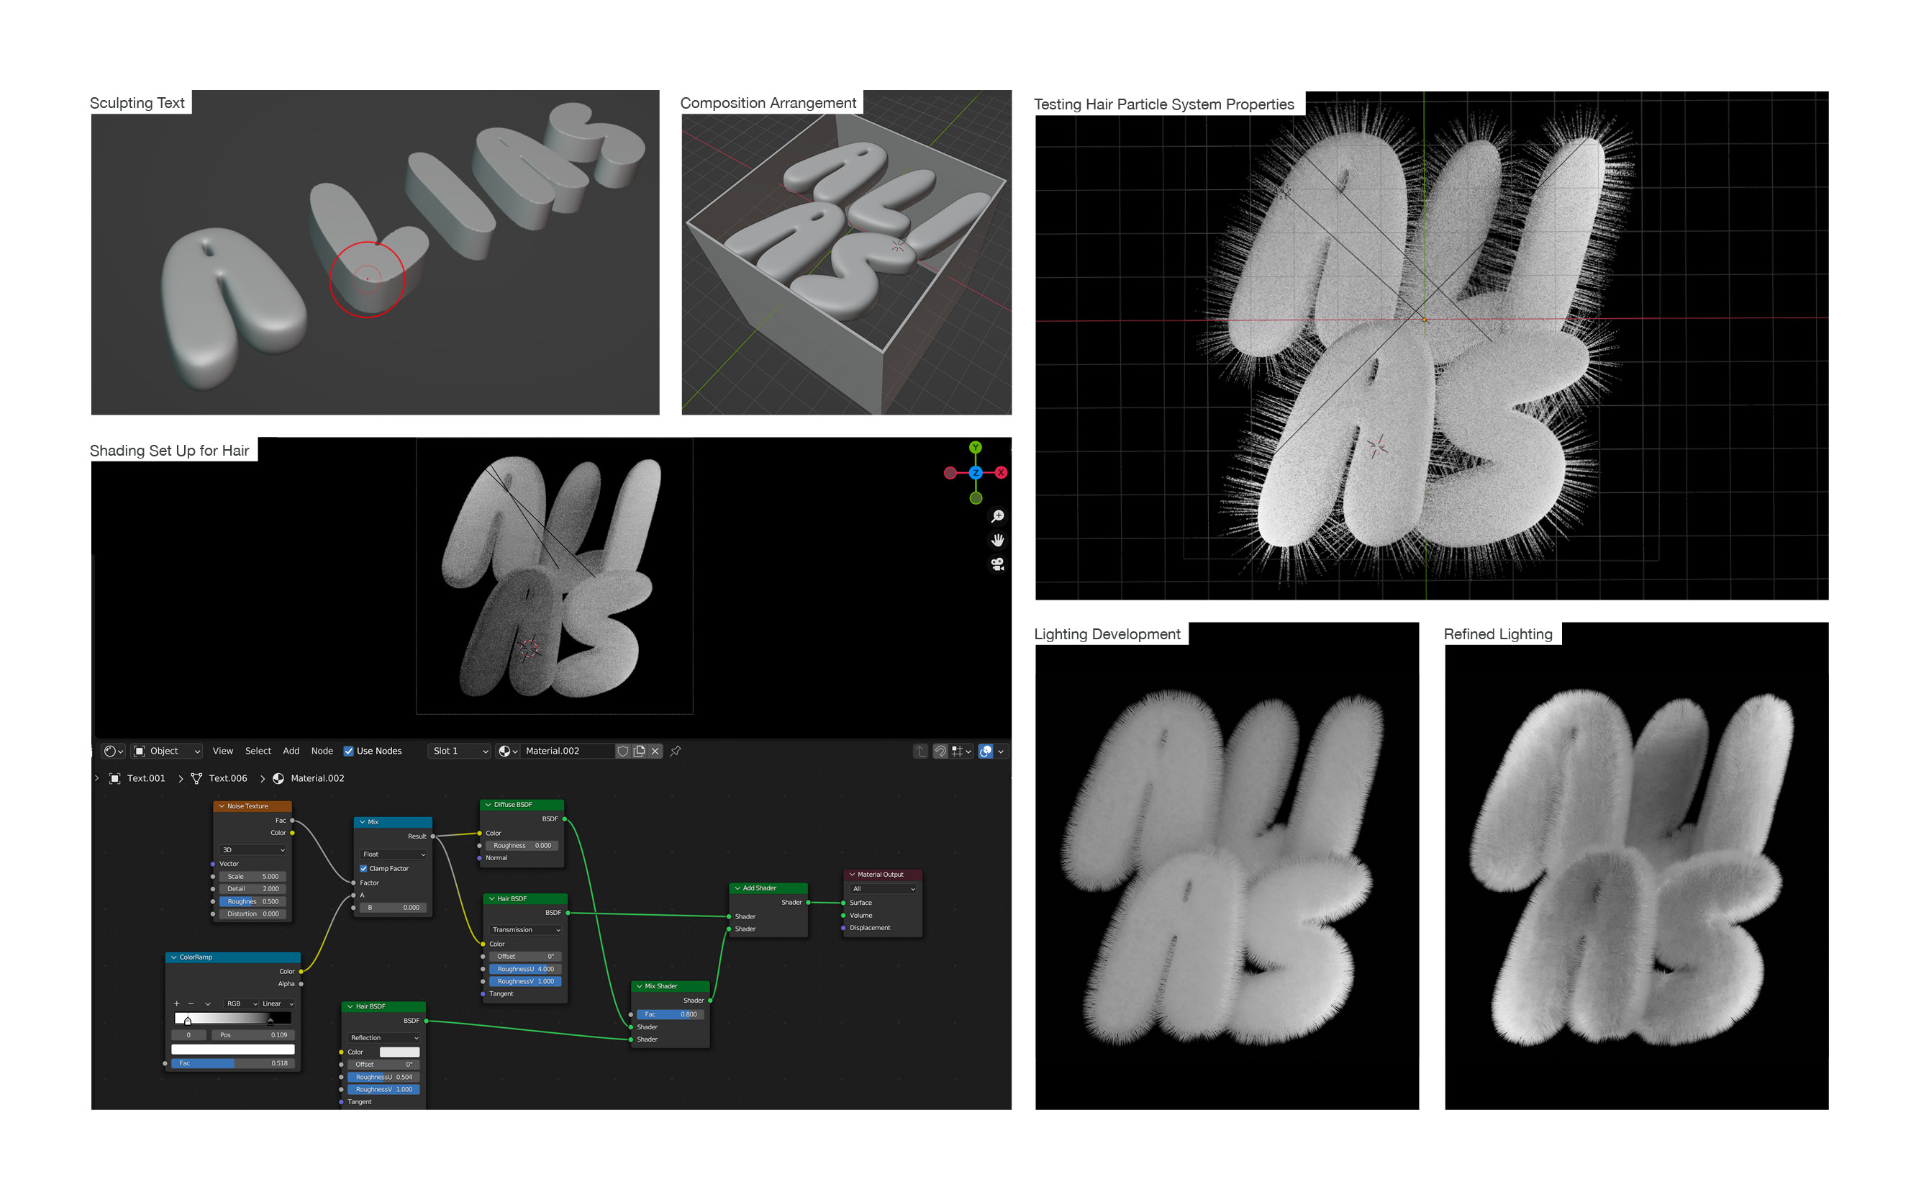The width and height of the screenshot is (1919, 1199).
Task: Open the Add menu in node editor
Action: (291, 751)
